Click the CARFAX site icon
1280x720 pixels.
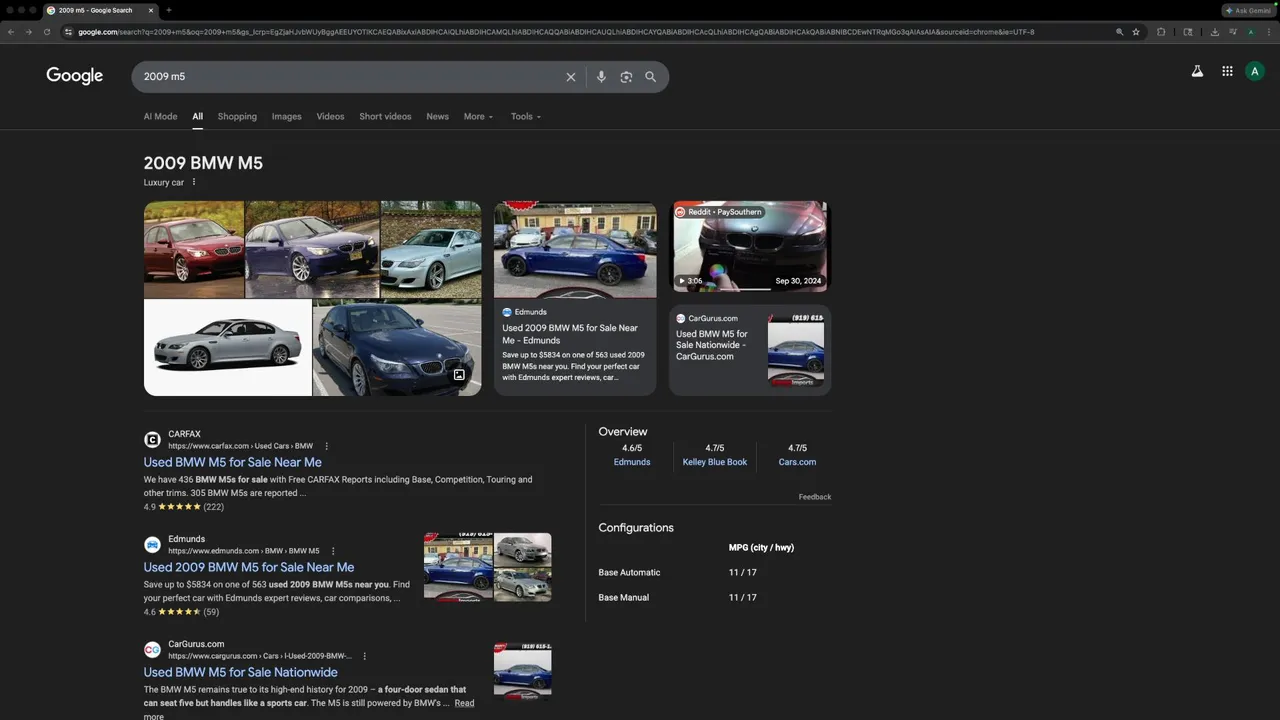[152, 440]
